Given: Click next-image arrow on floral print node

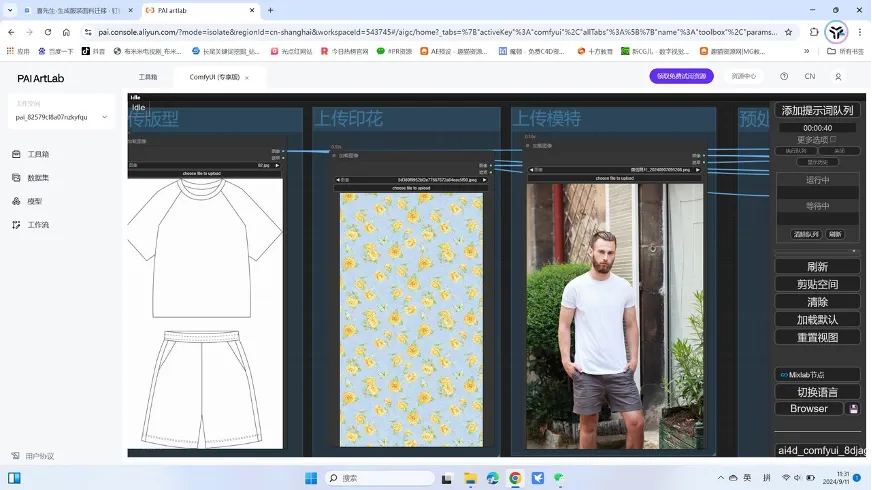Looking at the screenshot, I should (485, 180).
